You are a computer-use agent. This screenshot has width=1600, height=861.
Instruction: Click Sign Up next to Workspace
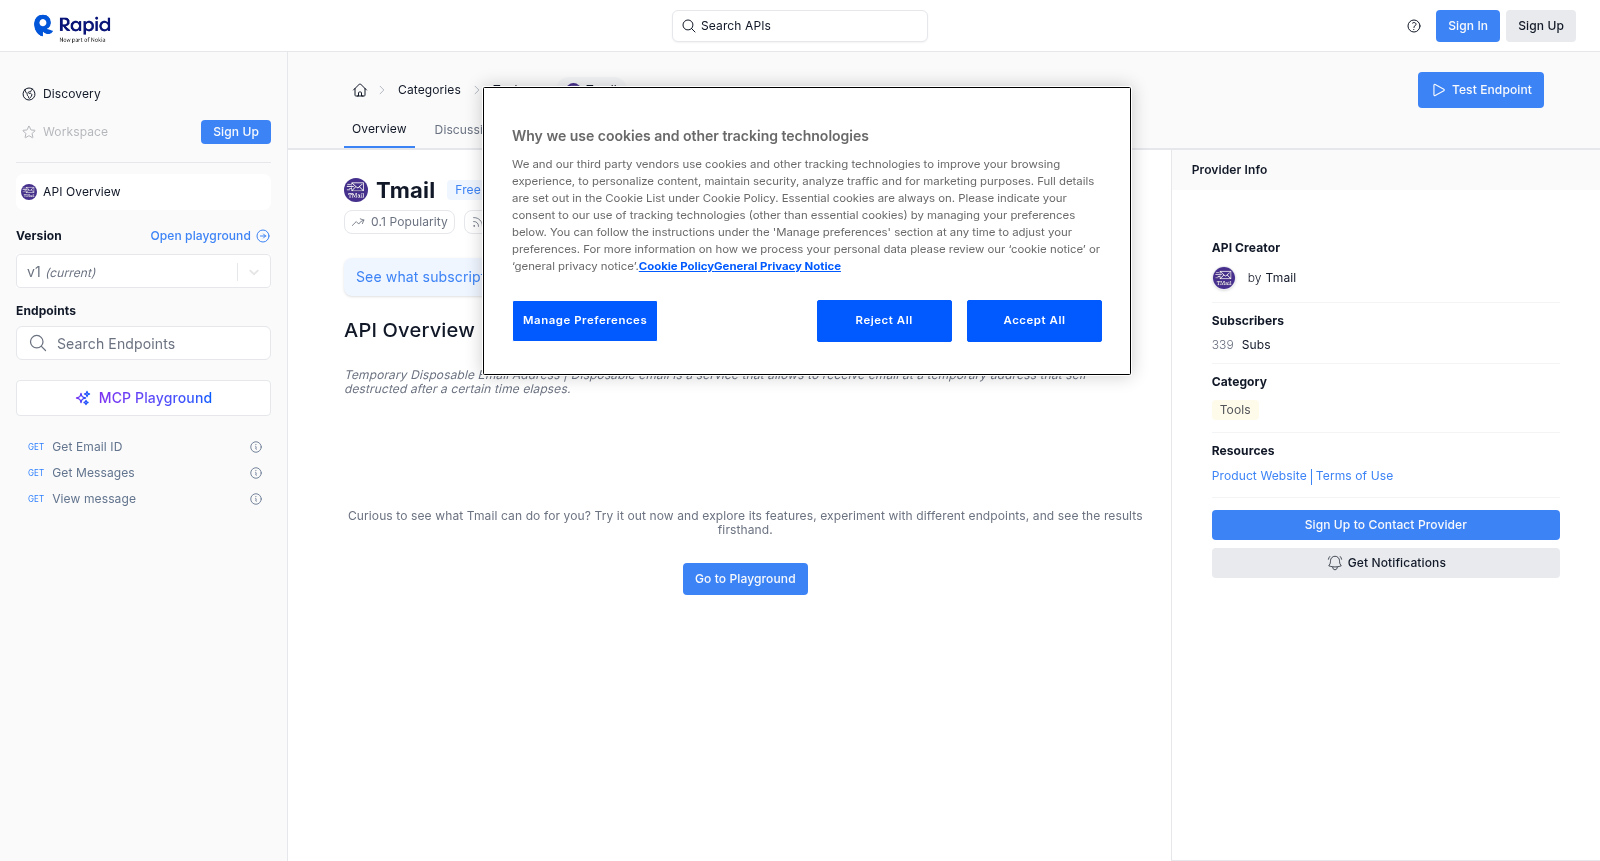point(236,132)
